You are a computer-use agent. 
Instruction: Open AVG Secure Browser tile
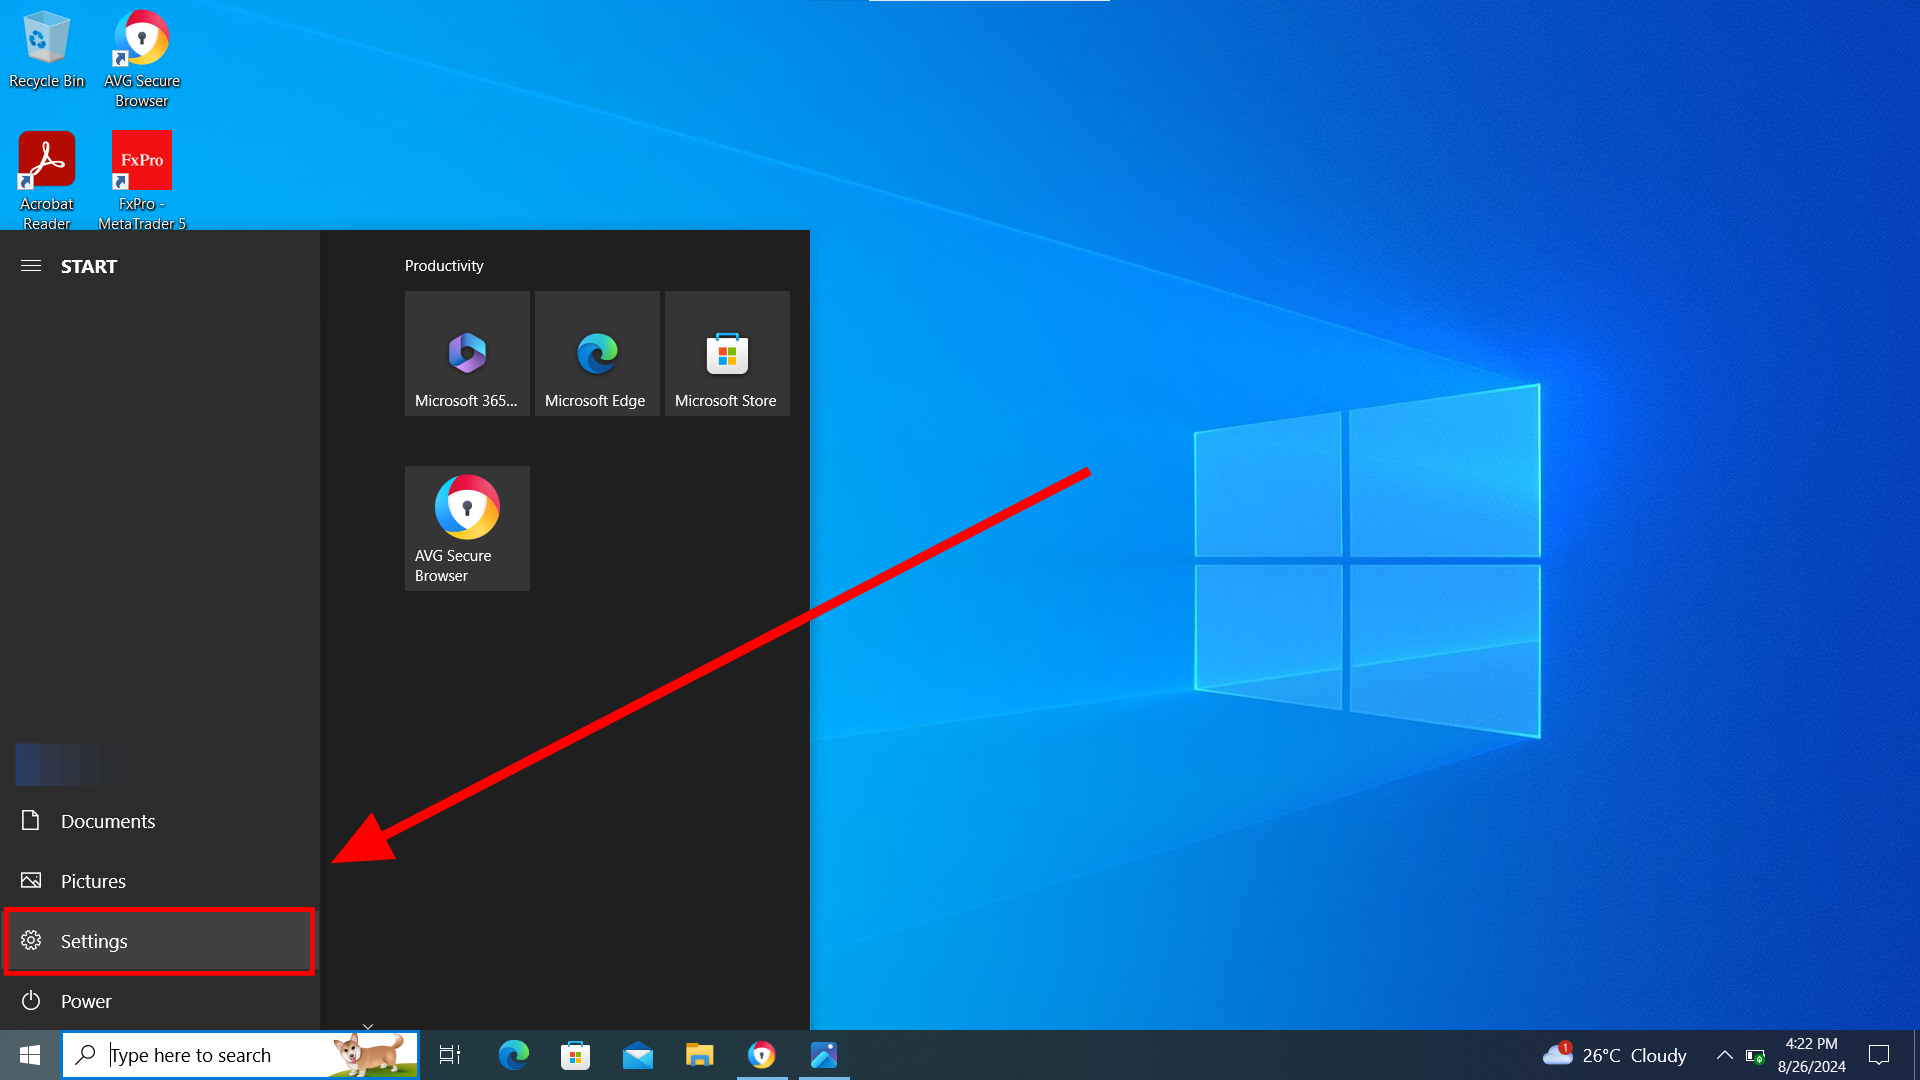coord(467,528)
